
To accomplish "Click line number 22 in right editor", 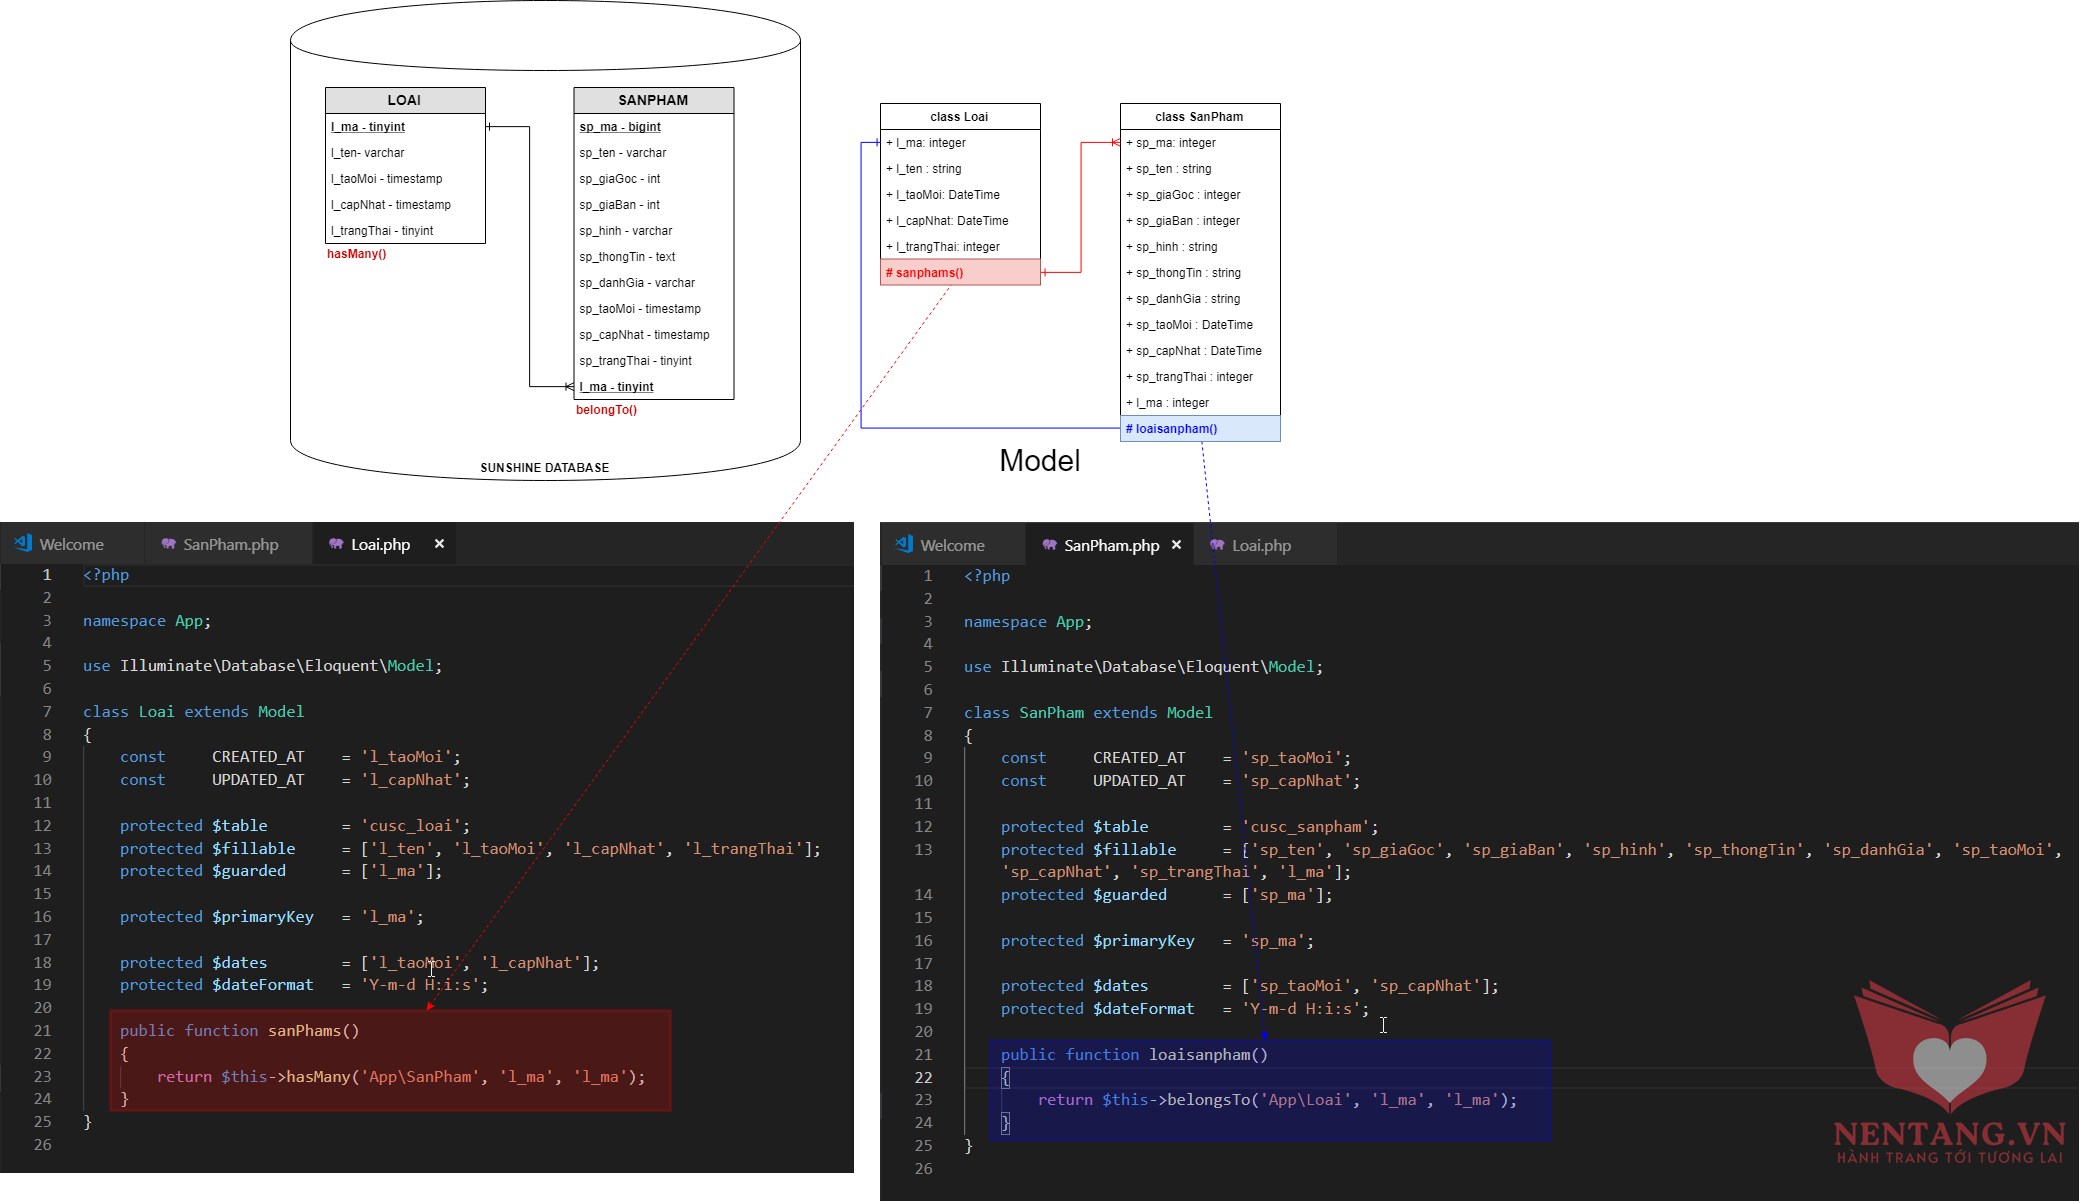I will point(923,1077).
